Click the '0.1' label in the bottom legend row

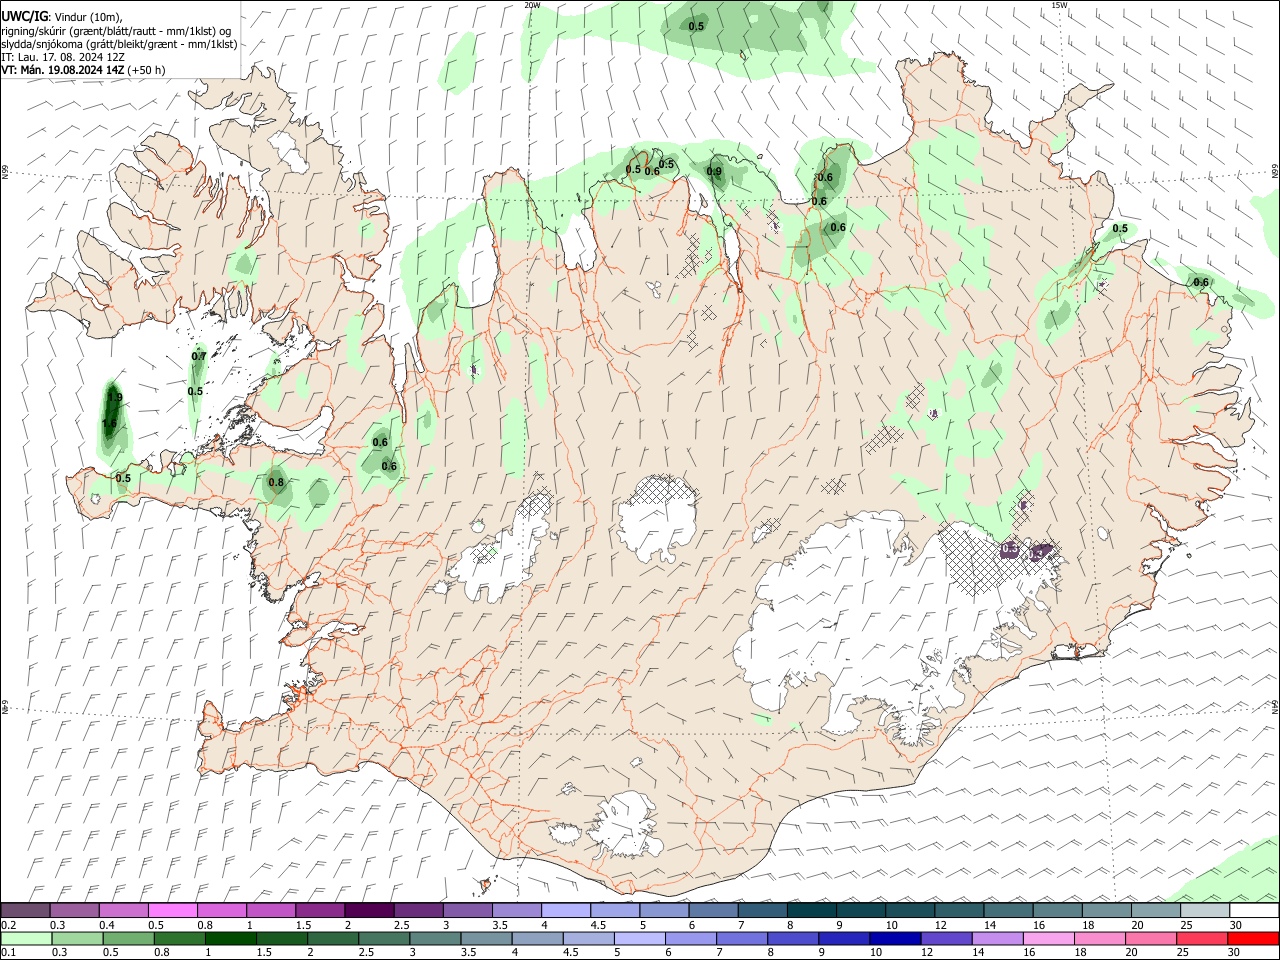point(8,952)
